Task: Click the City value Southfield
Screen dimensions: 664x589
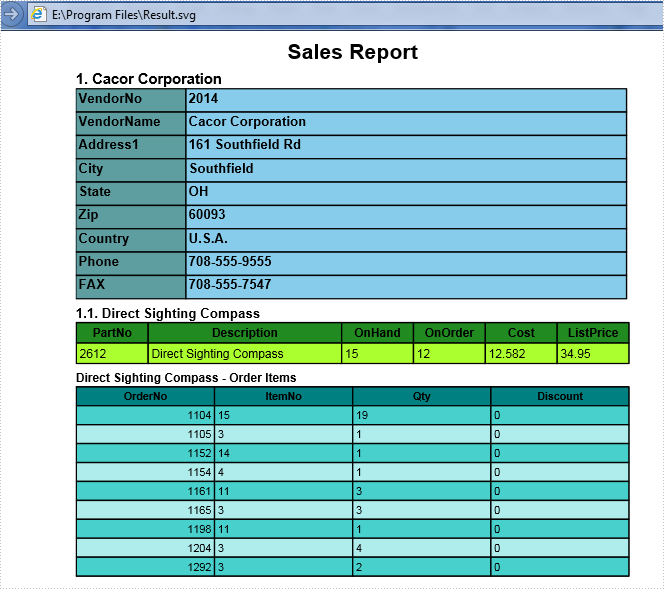Action: 406,170
